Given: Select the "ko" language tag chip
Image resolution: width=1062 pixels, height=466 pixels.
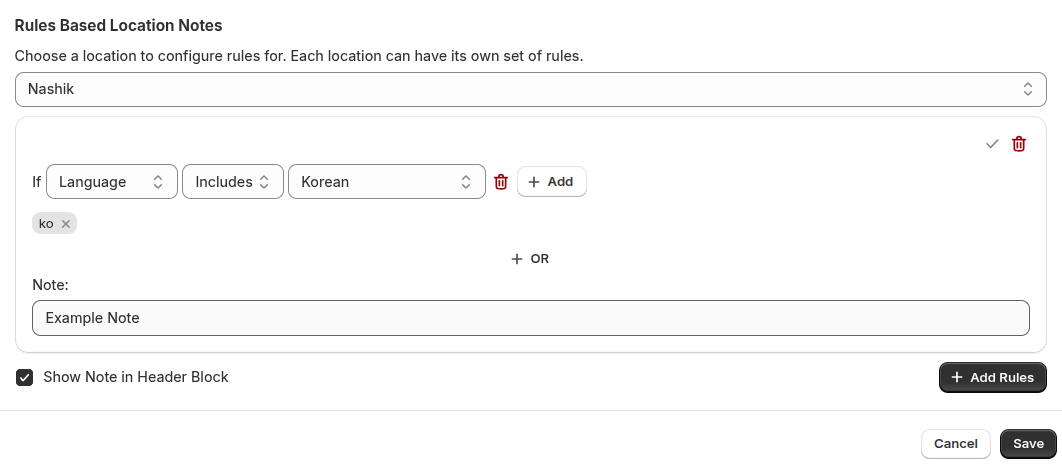Looking at the screenshot, I should [x=46, y=224].
